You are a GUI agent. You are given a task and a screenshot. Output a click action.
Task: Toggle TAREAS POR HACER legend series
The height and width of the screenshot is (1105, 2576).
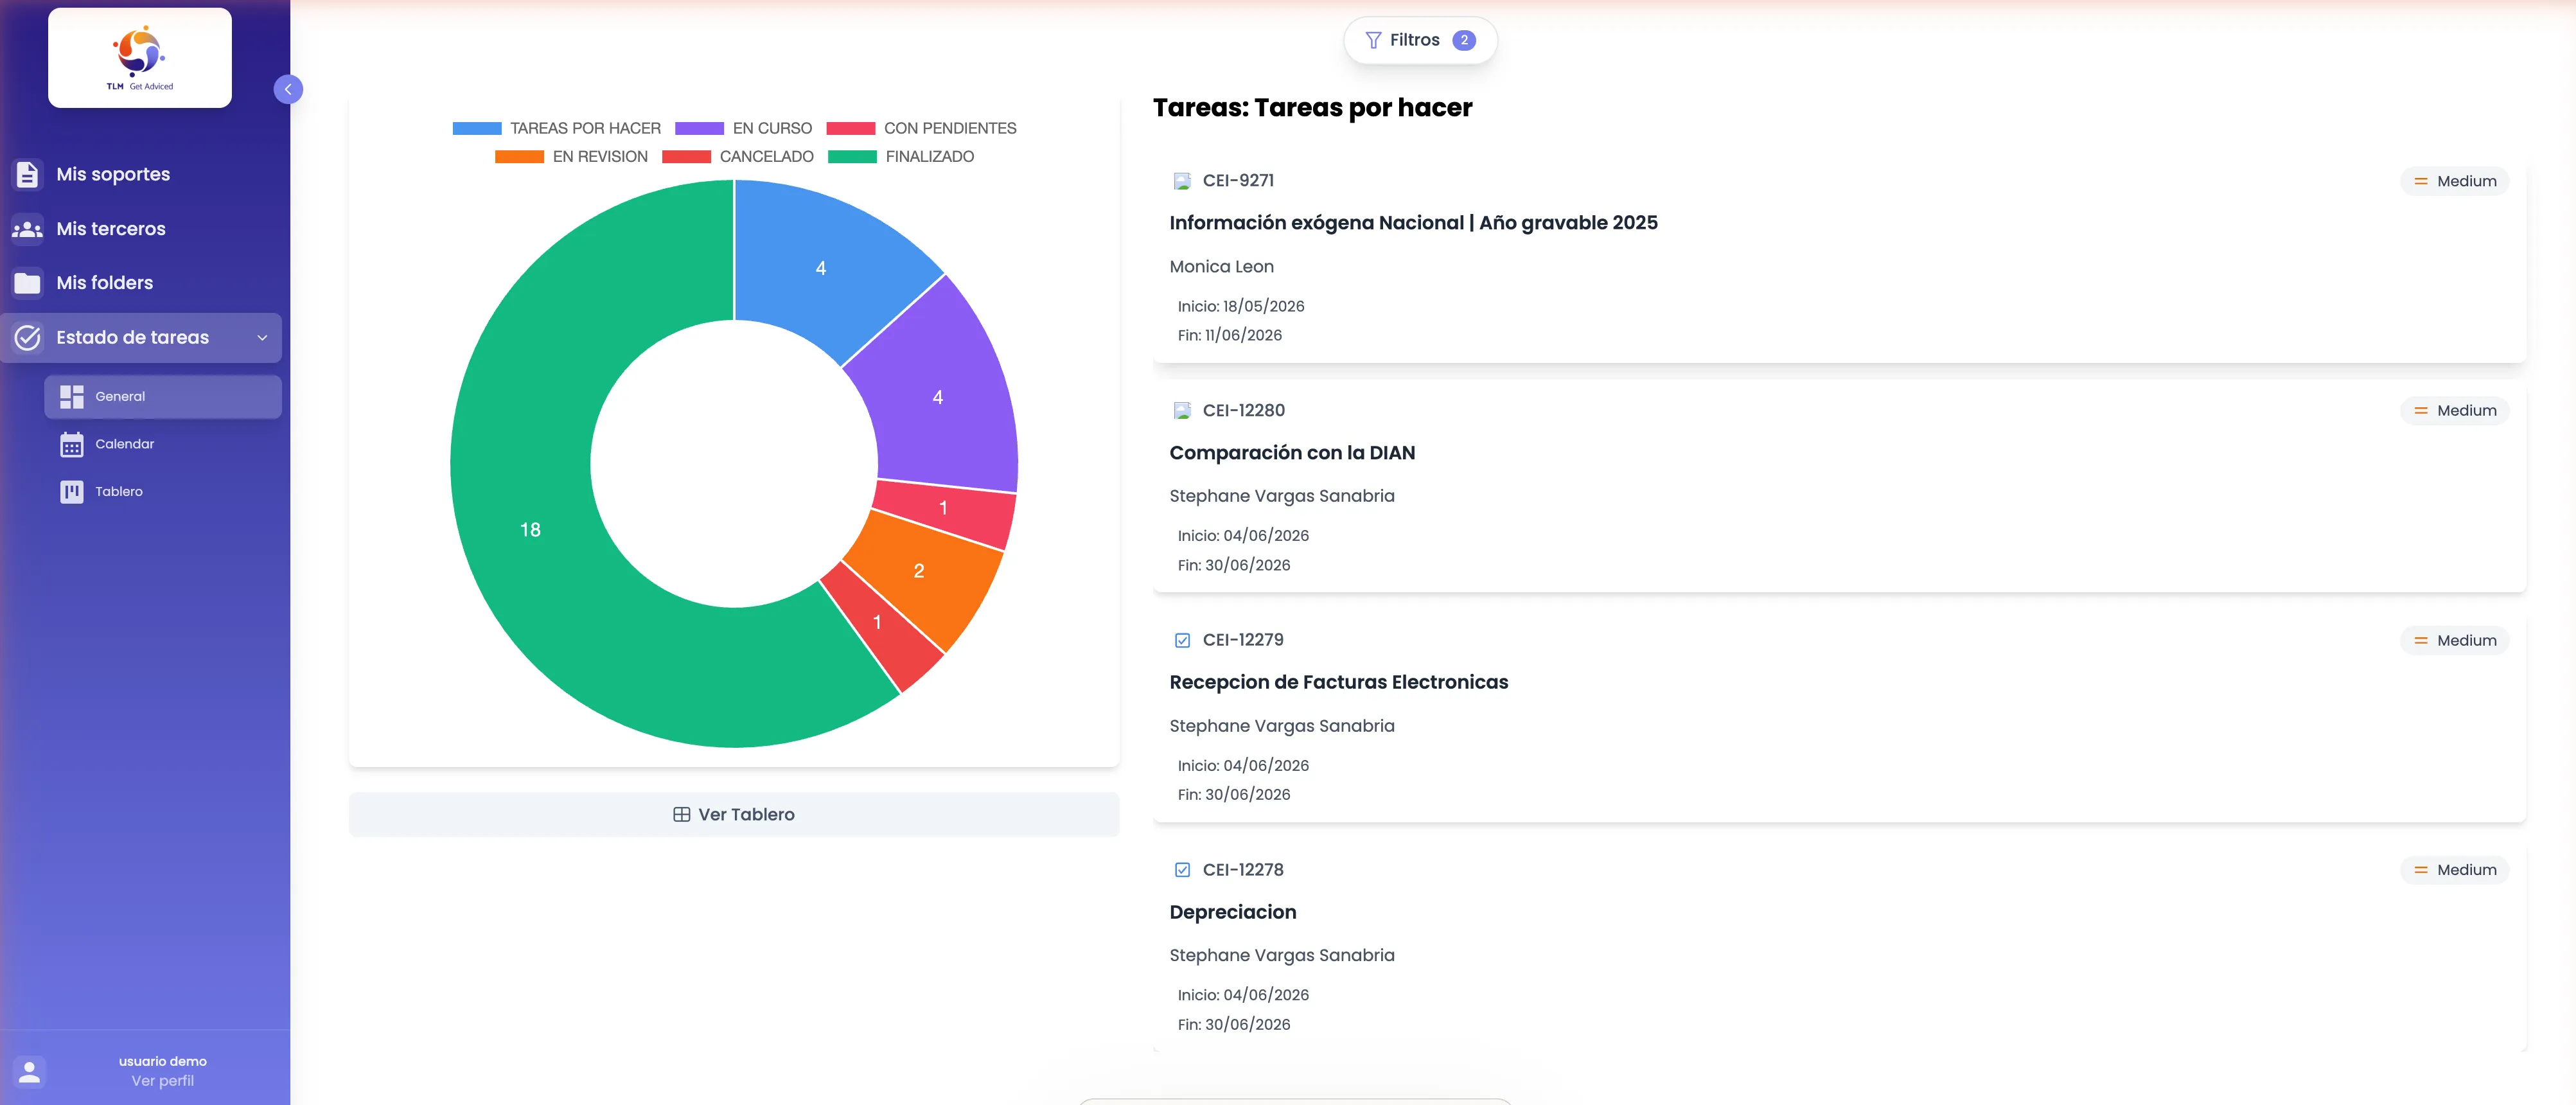(556, 128)
